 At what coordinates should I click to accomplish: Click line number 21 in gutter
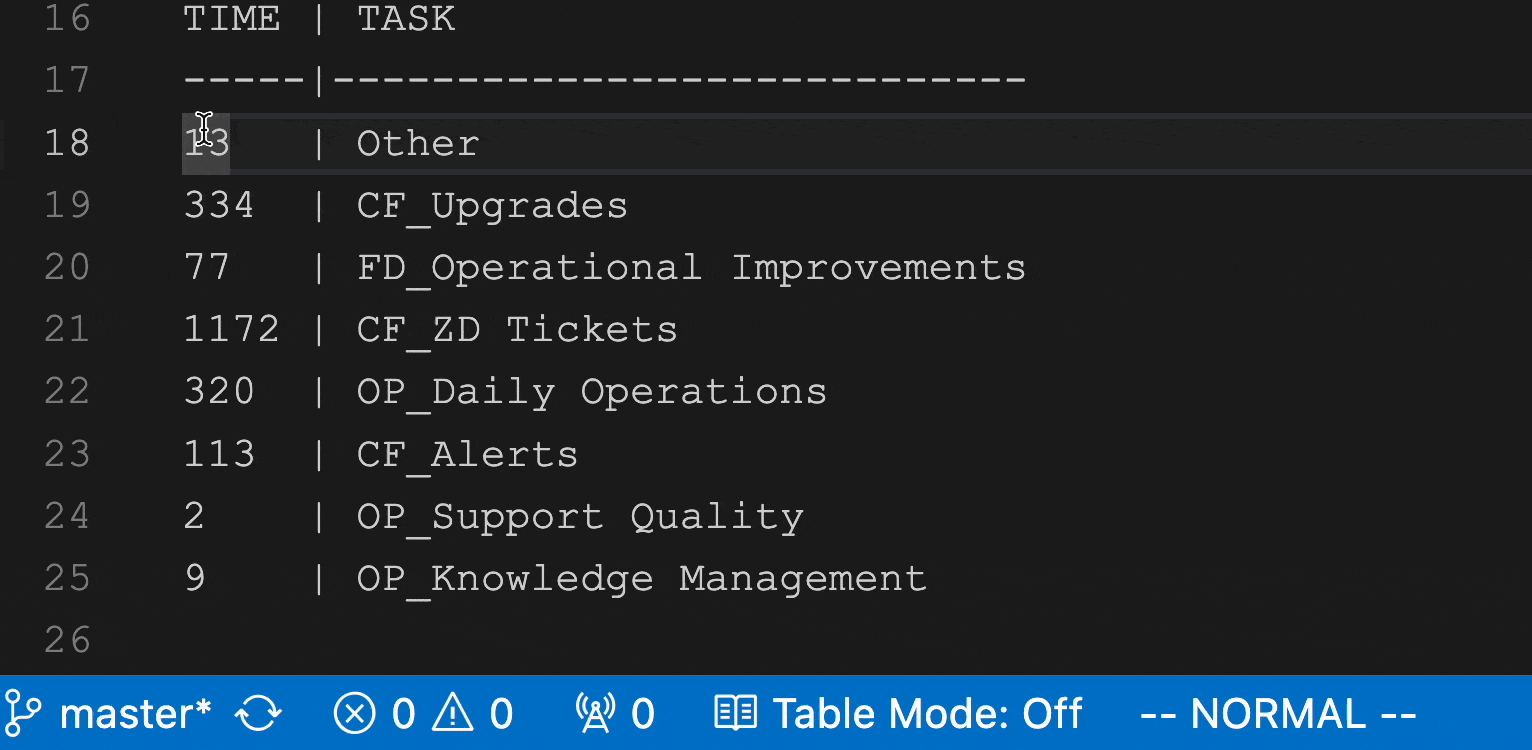67,330
